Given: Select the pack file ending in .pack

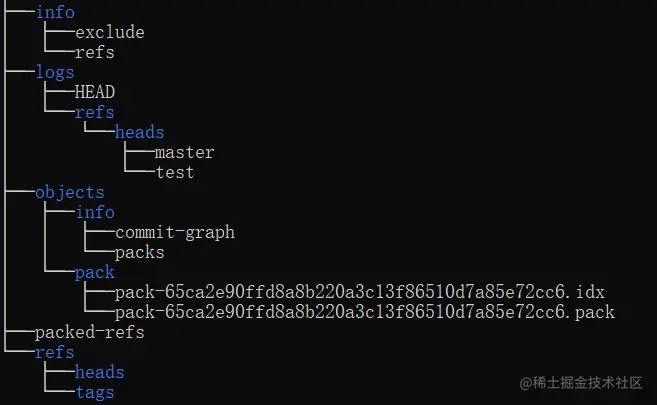Looking at the screenshot, I should tap(364, 312).
